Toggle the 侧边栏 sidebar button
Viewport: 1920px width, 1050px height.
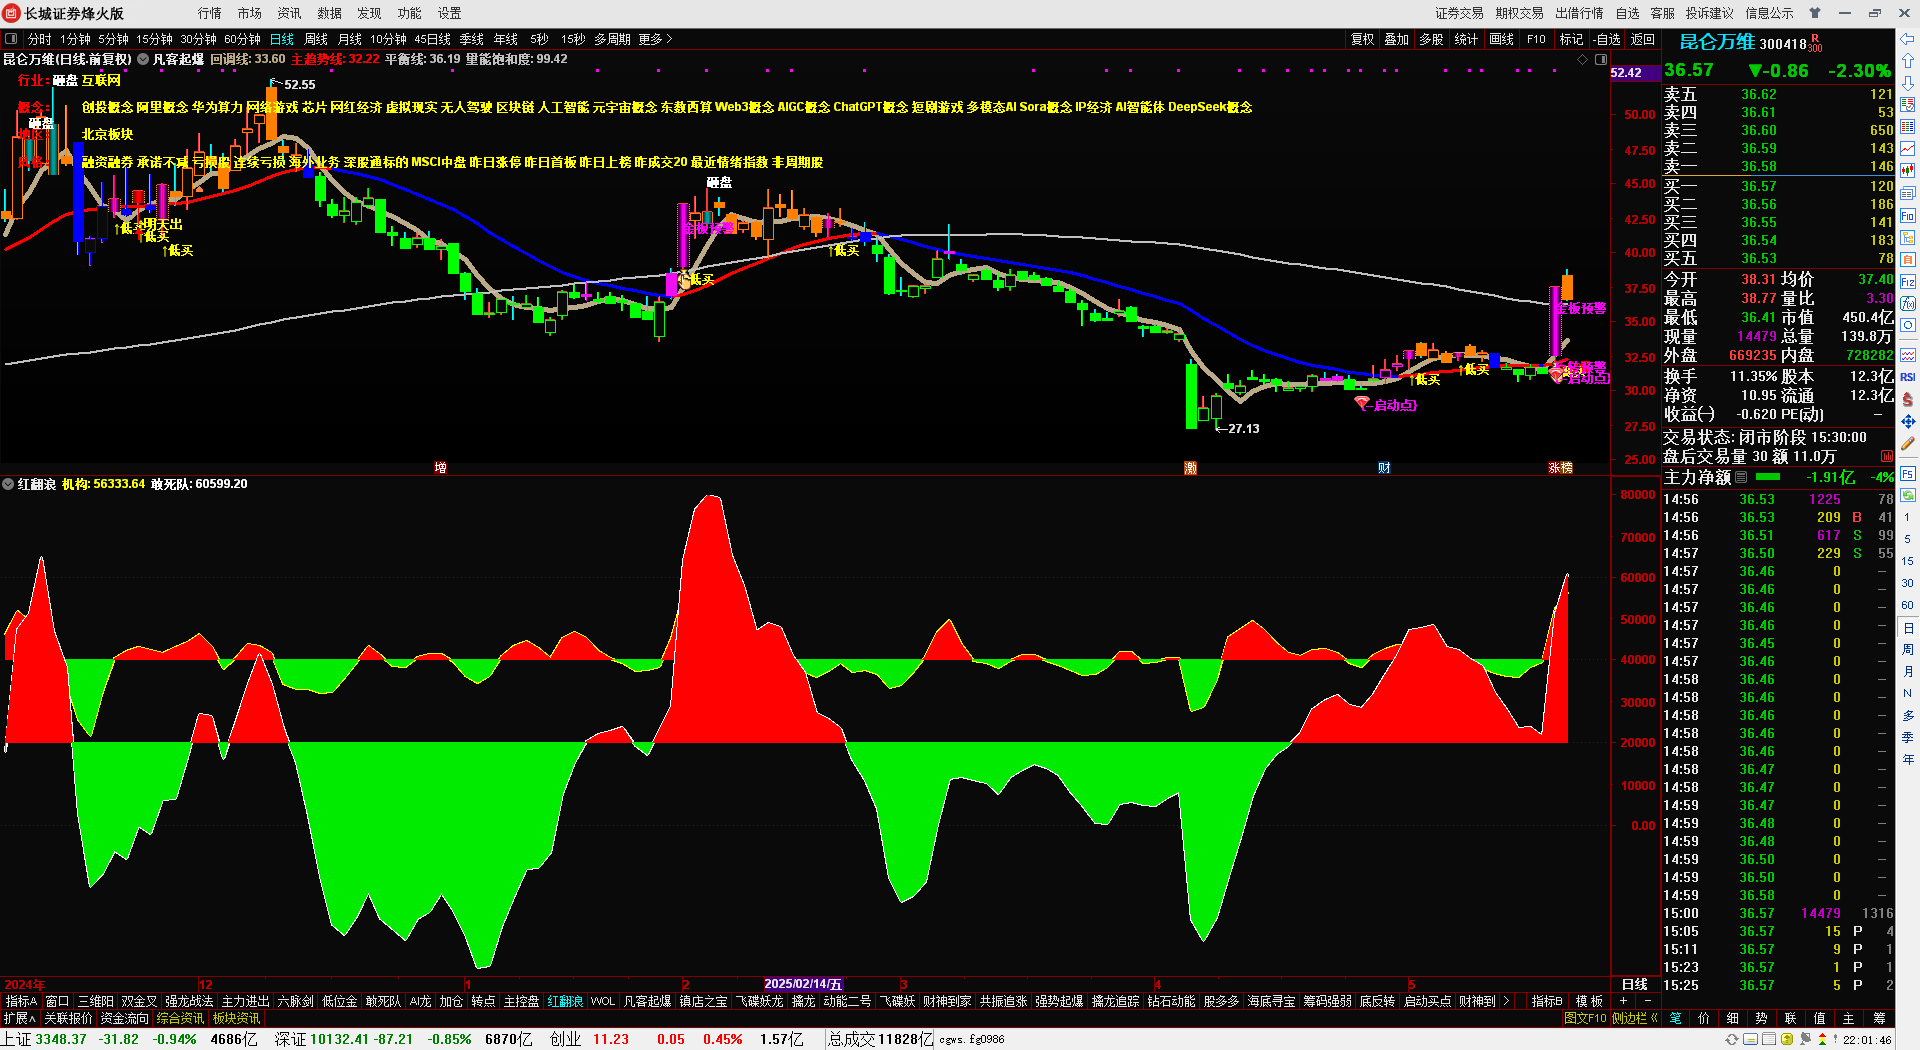[1634, 1018]
